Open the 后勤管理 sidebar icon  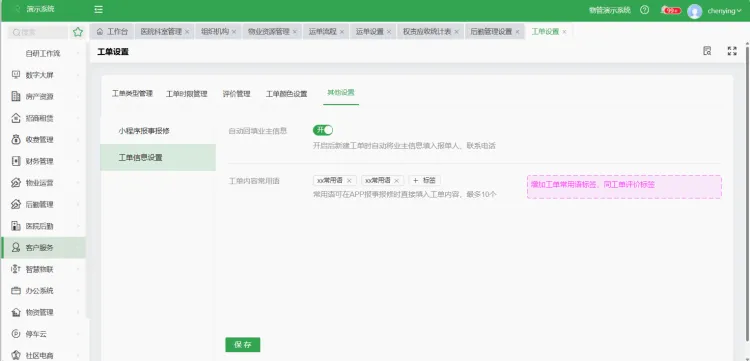tap(16, 204)
